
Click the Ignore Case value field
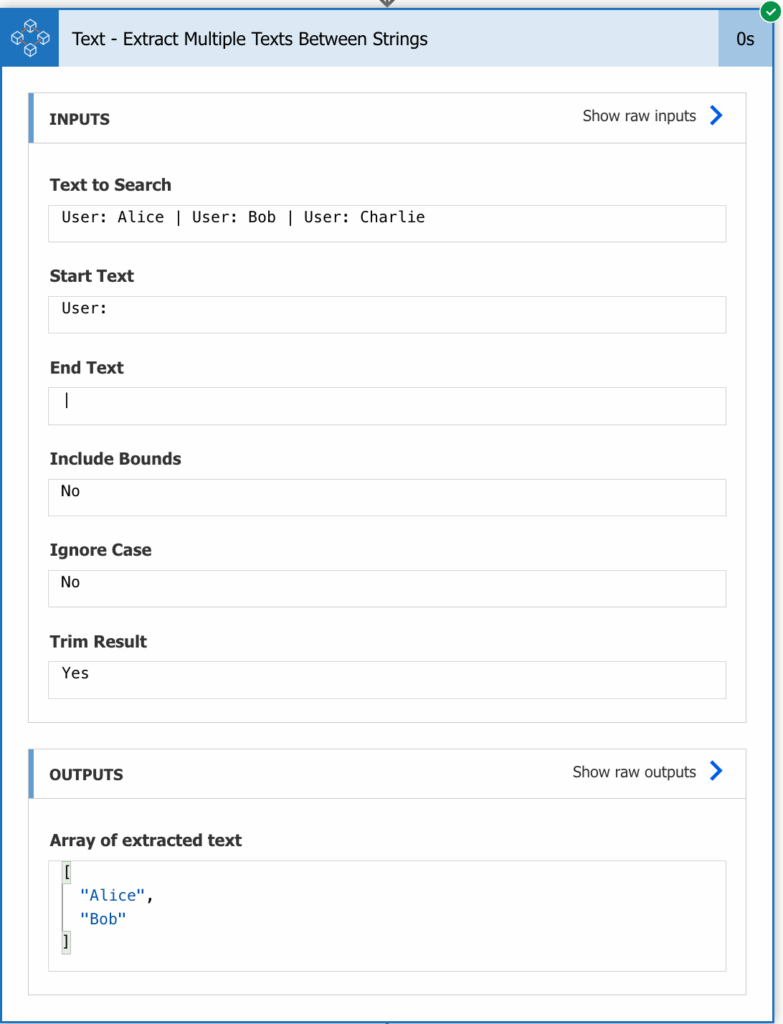pos(387,588)
